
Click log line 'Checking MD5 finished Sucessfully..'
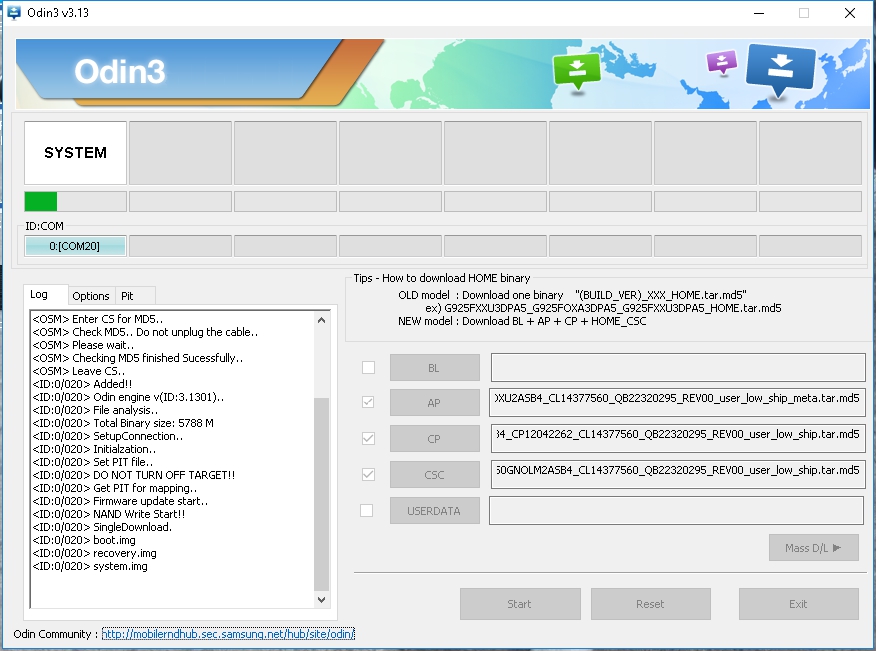tap(137, 358)
